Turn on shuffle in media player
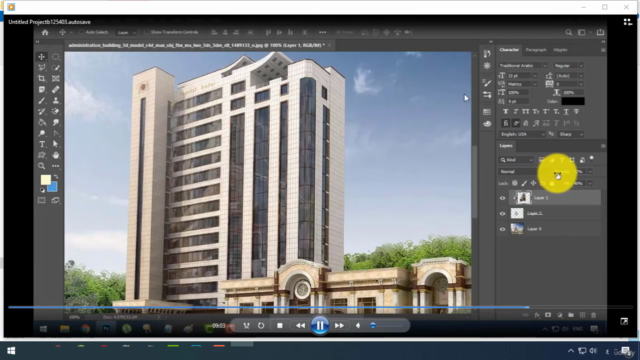640x360 pixels. click(247, 326)
